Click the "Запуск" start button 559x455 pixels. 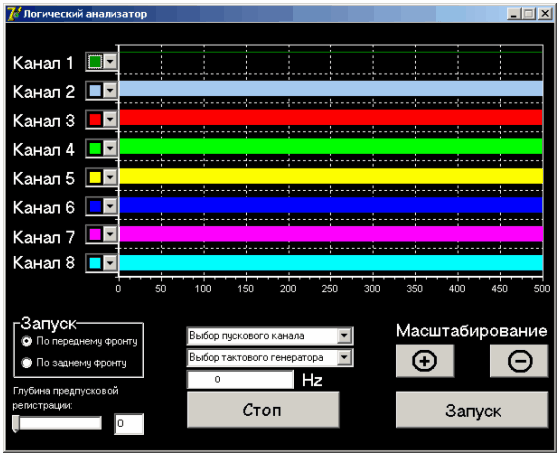(x=472, y=410)
